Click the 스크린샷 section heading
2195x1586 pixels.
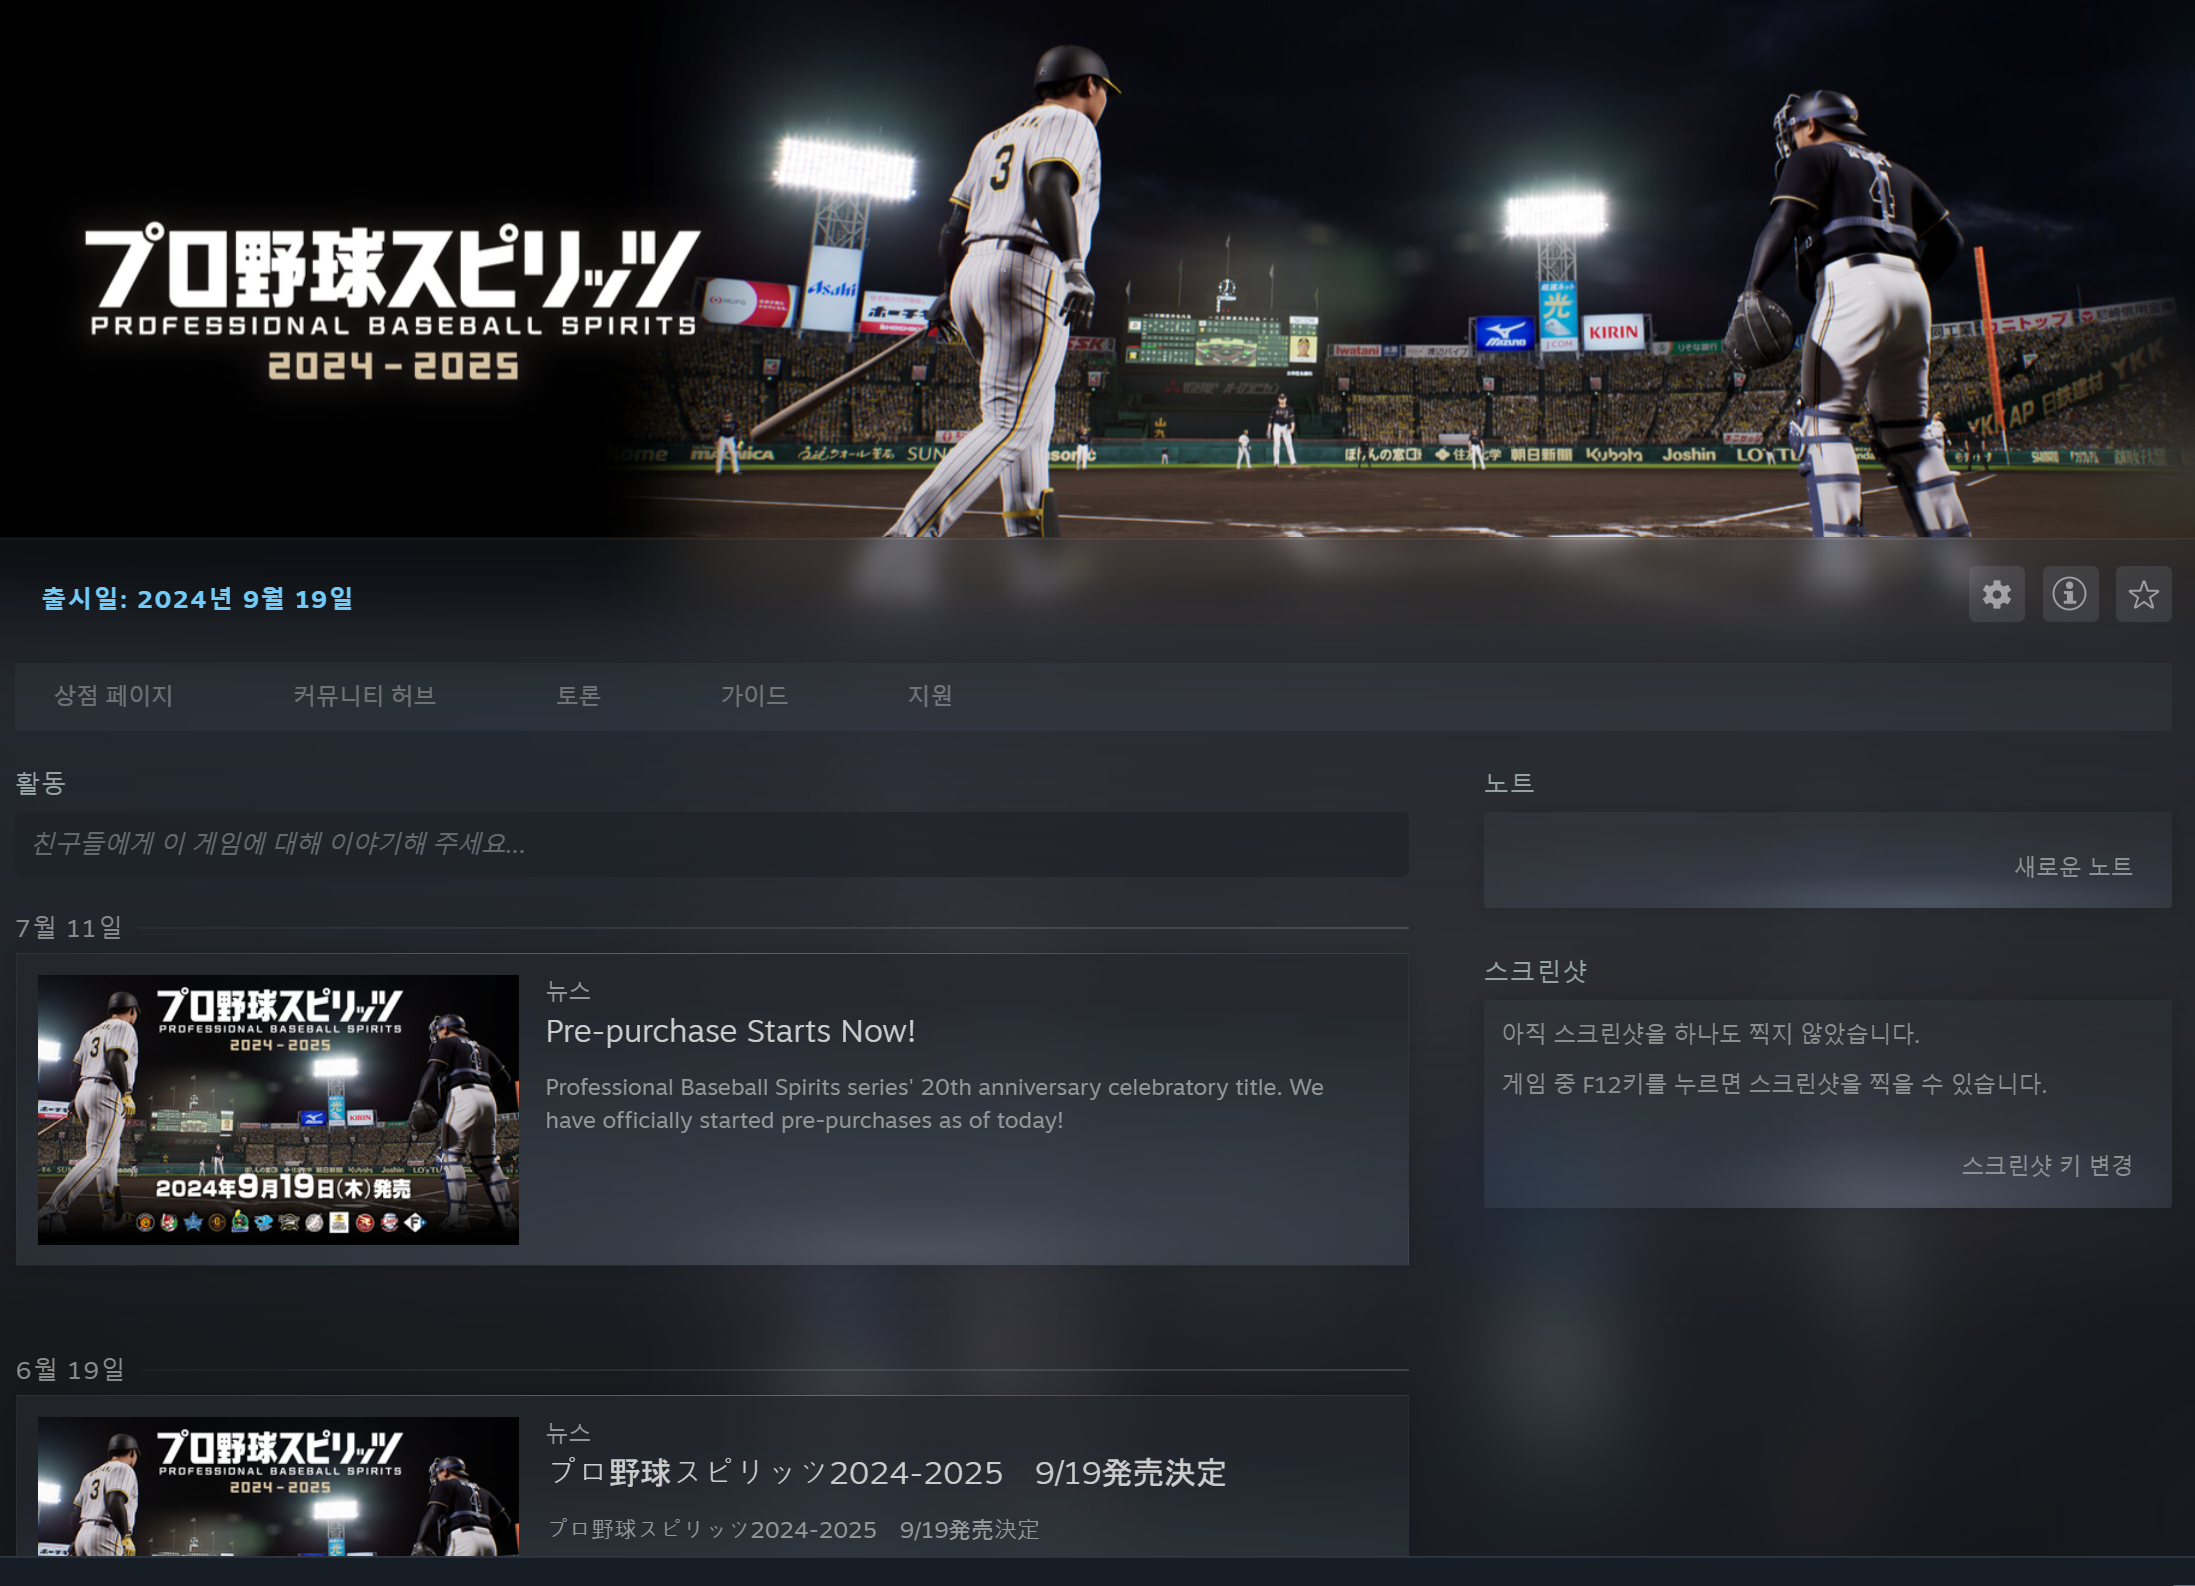point(1535,971)
